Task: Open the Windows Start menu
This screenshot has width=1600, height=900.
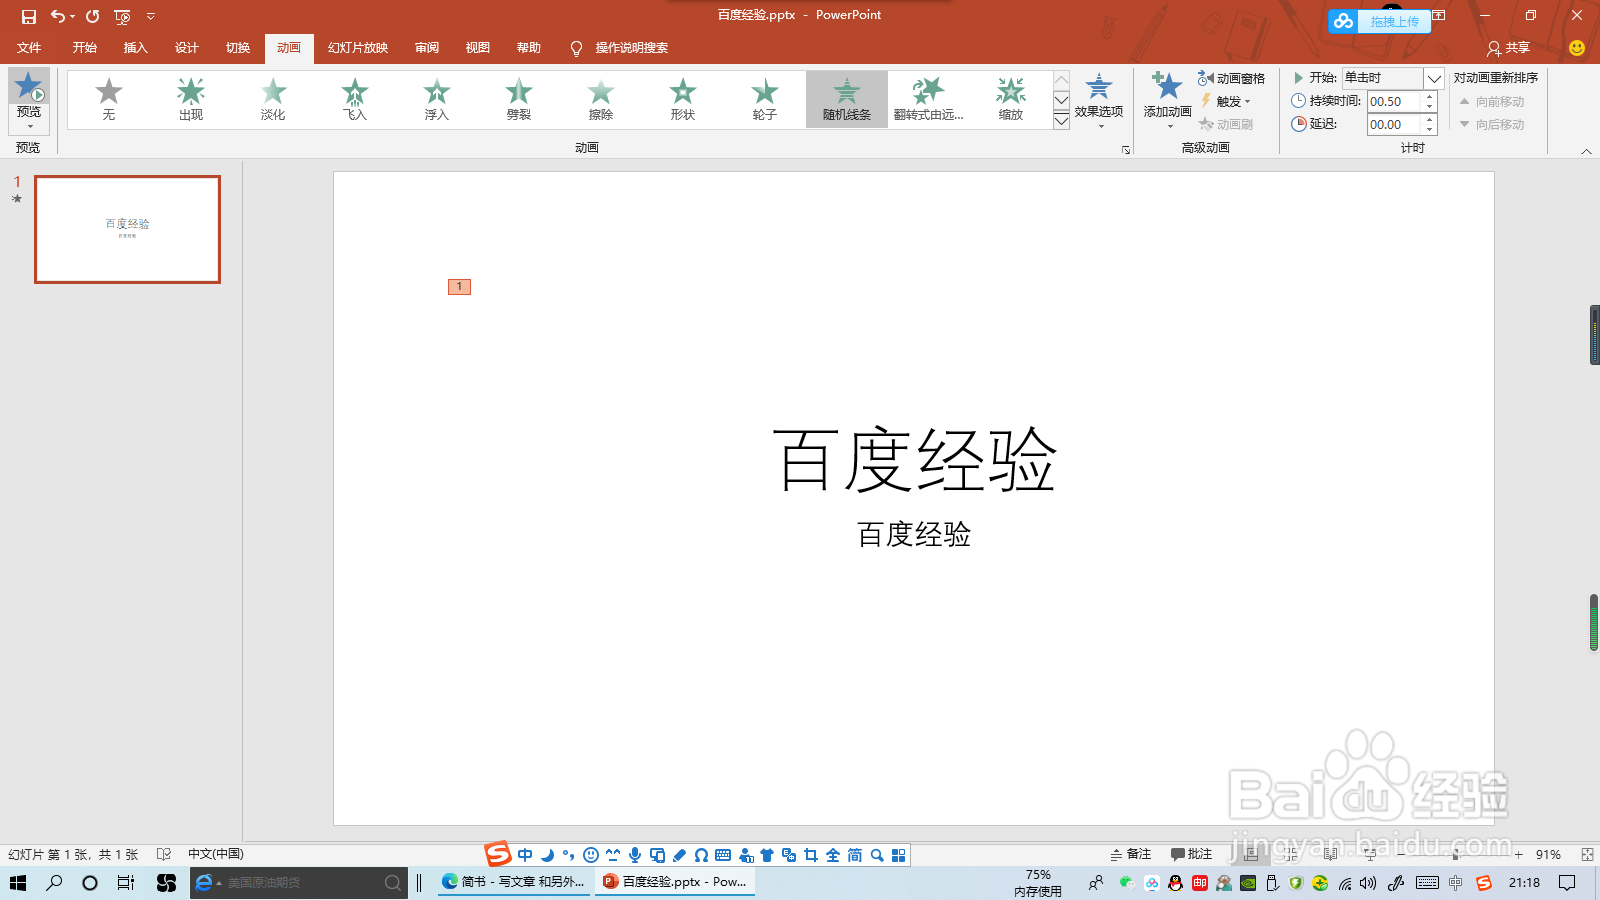Action: point(18,882)
